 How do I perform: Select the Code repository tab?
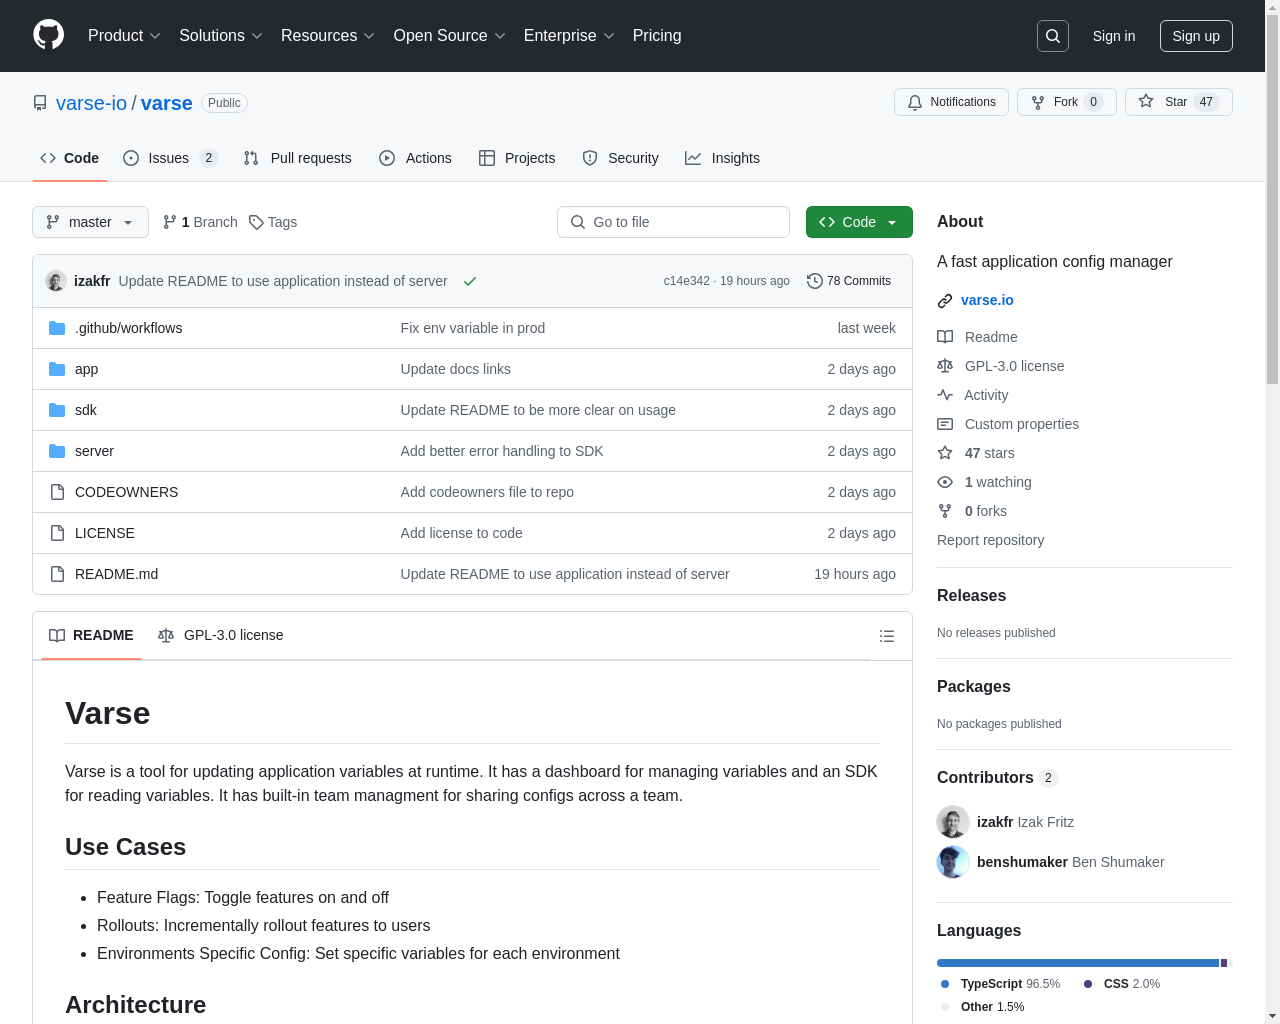coord(69,158)
